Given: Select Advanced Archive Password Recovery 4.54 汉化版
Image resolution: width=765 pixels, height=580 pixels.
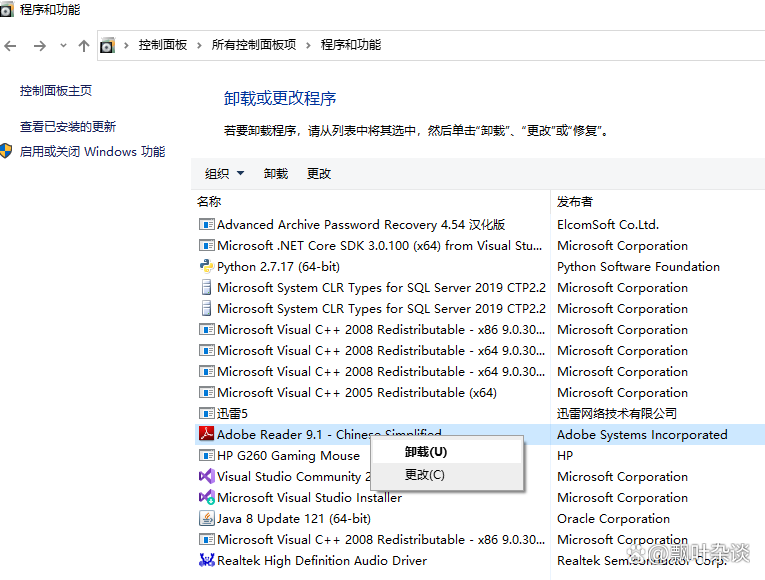Looking at the screenshot, I should [361, 224].
